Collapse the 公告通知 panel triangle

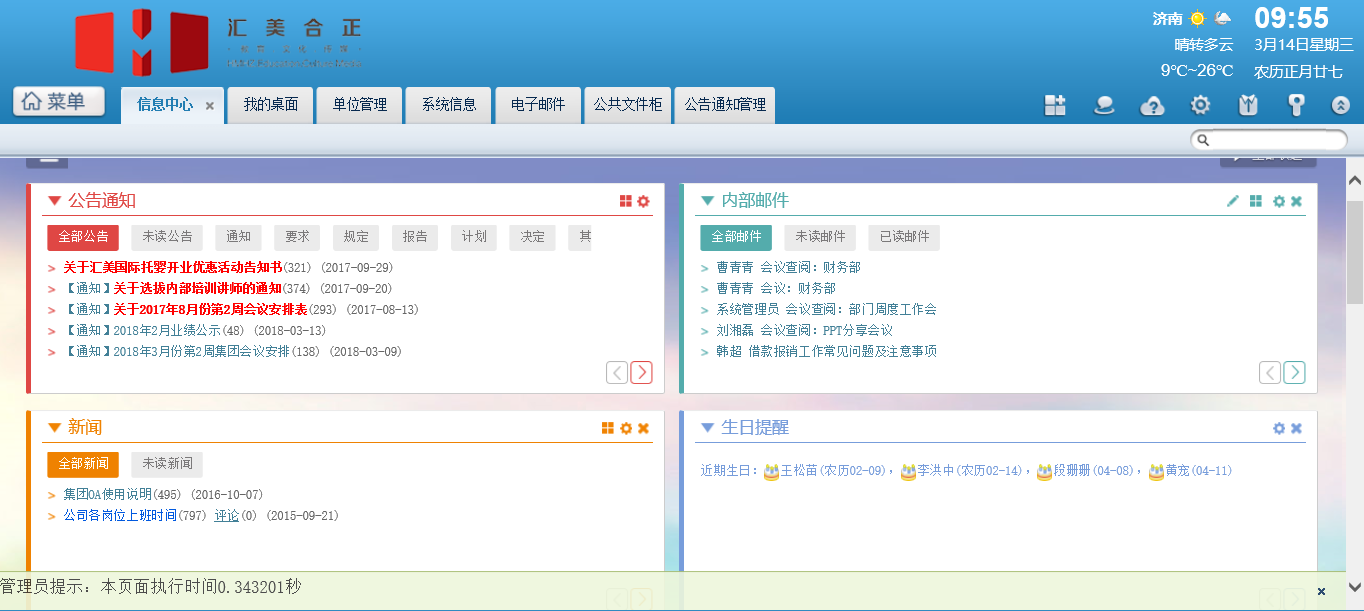pyautogui.click(x=54, y=201)
